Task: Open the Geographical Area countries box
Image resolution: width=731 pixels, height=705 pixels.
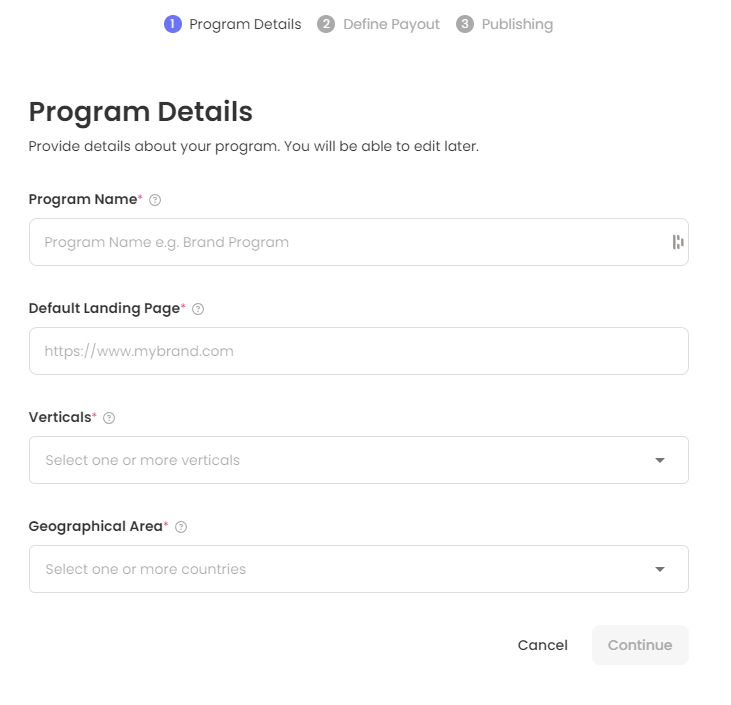Action: pos(340,569)
